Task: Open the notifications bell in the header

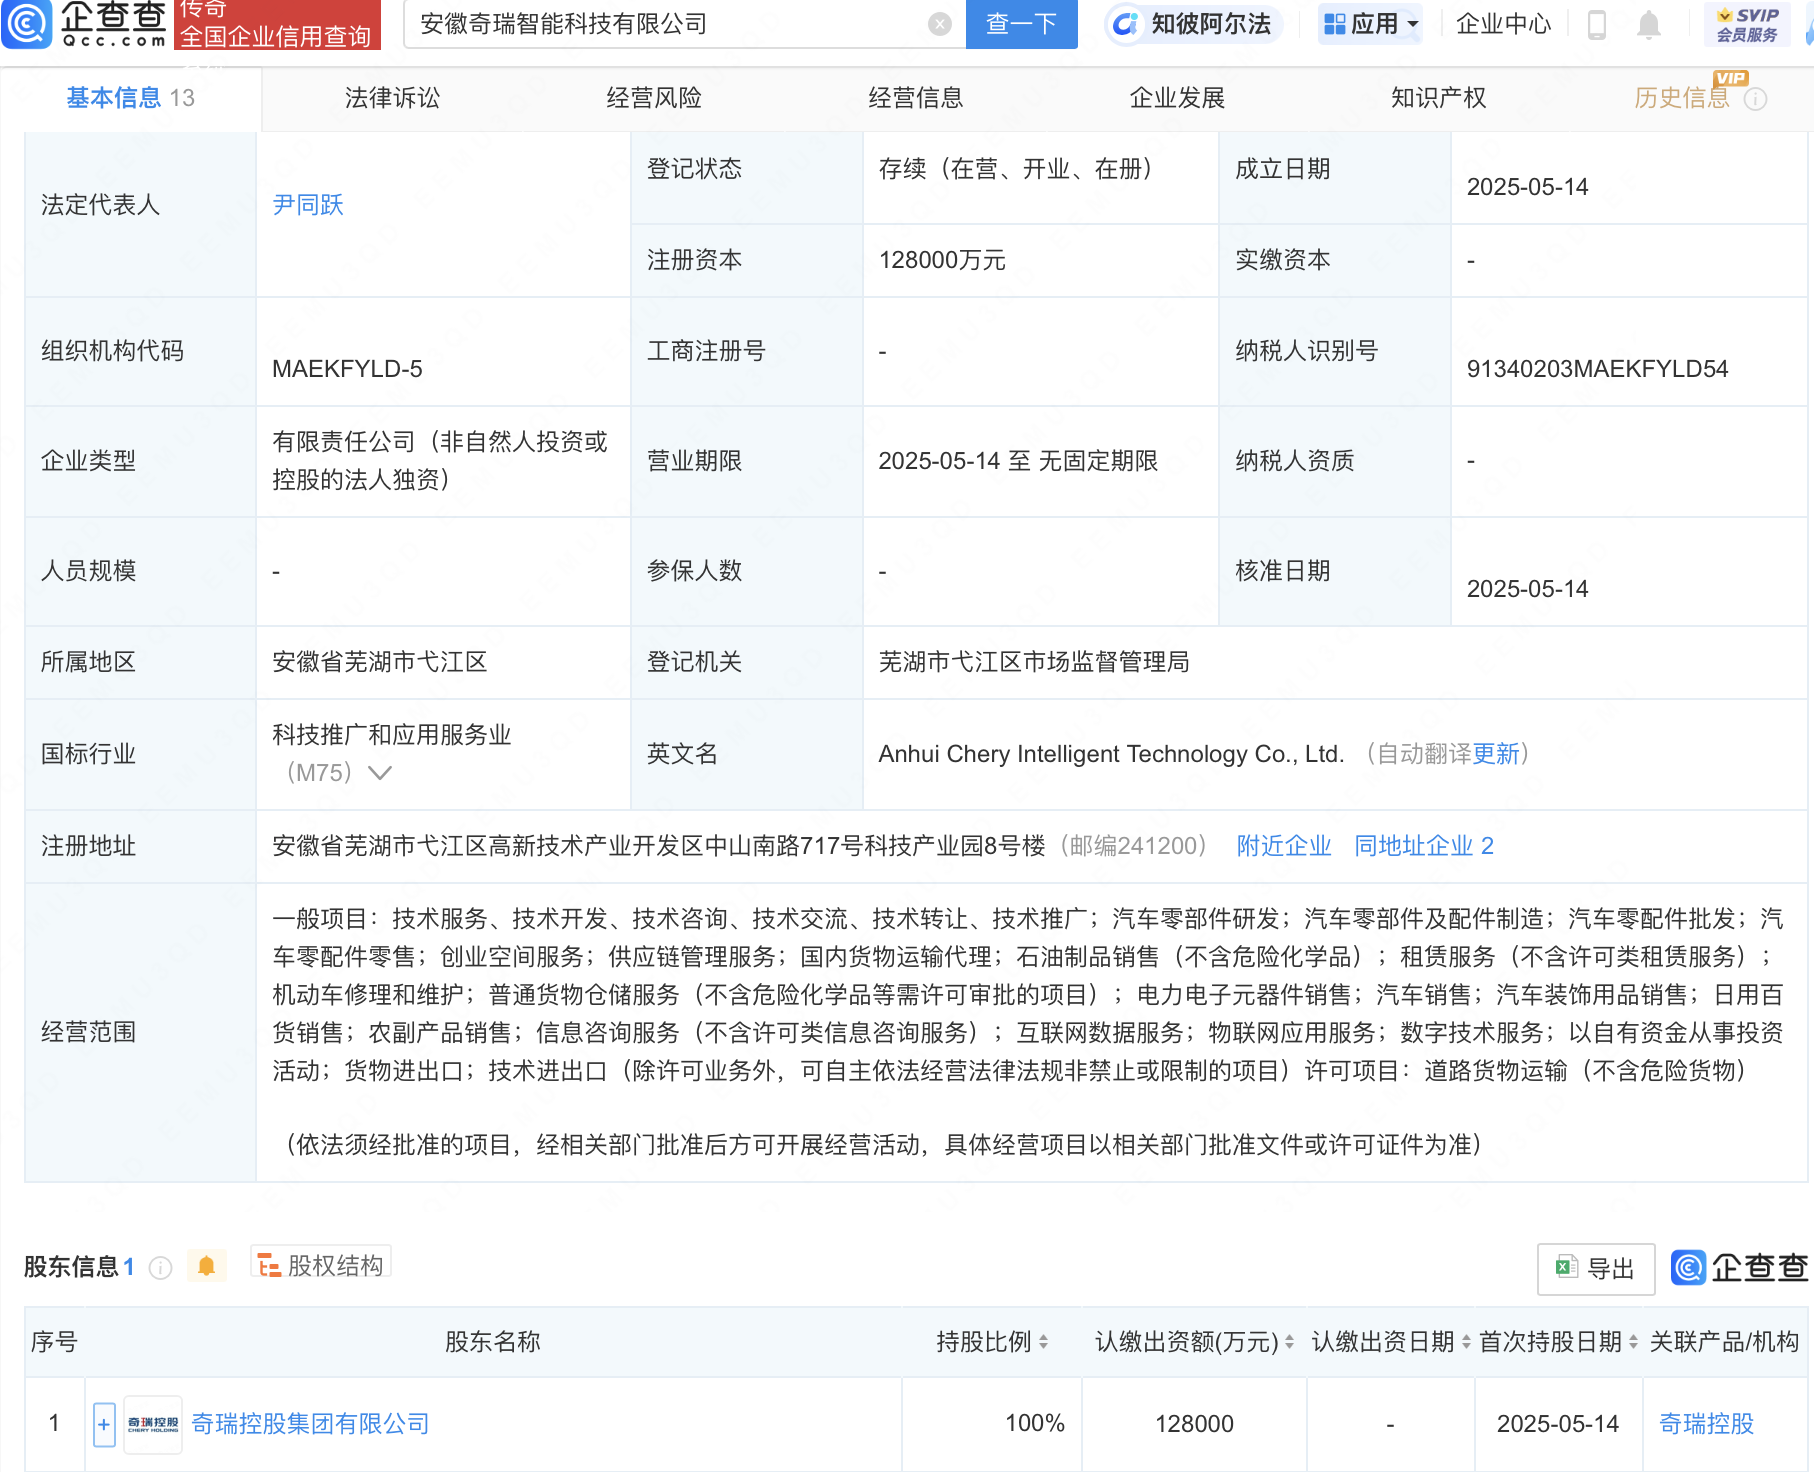Action: (1649, 24)
